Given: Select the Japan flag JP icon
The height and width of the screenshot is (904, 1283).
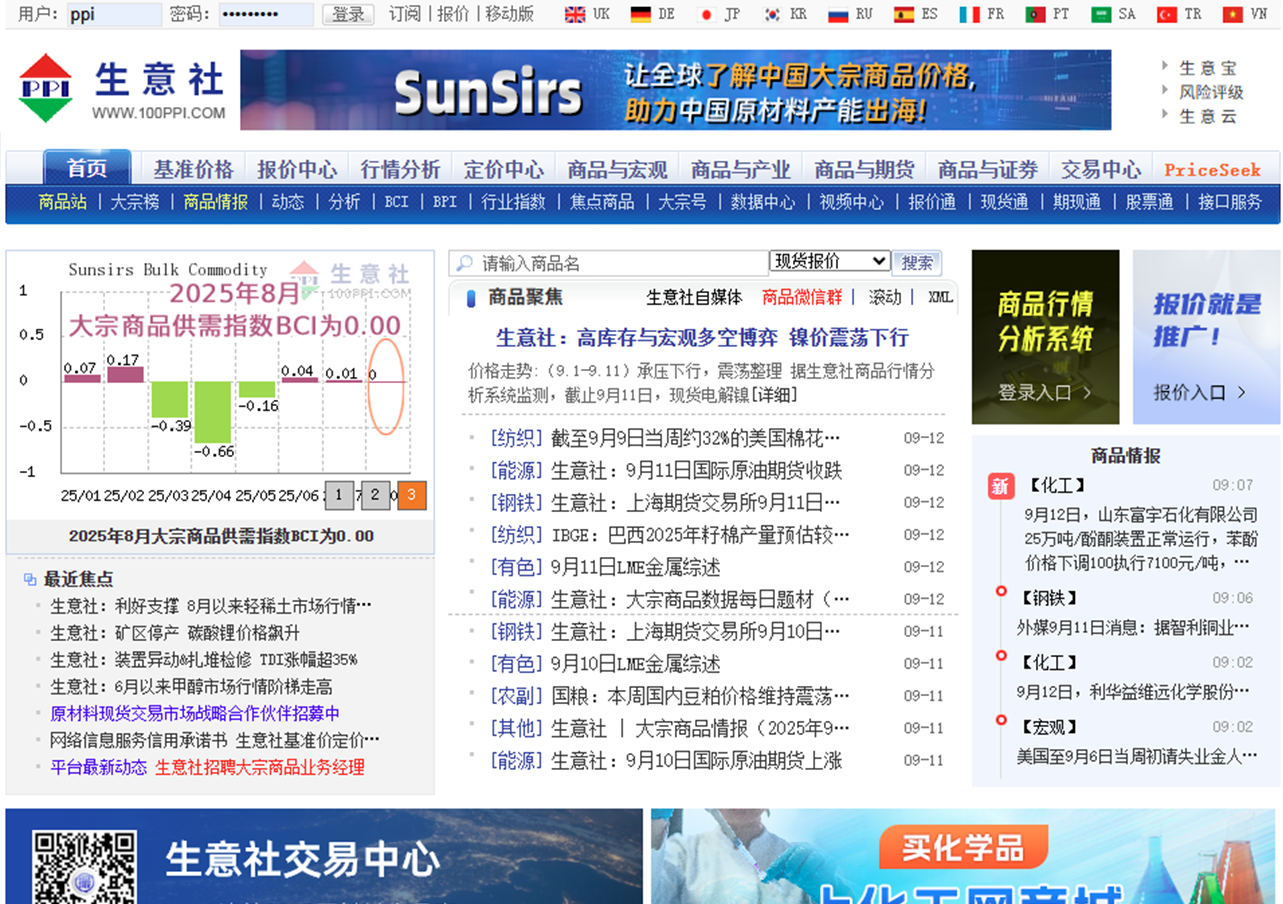Looking at the screenshot, I should (707, 14).
